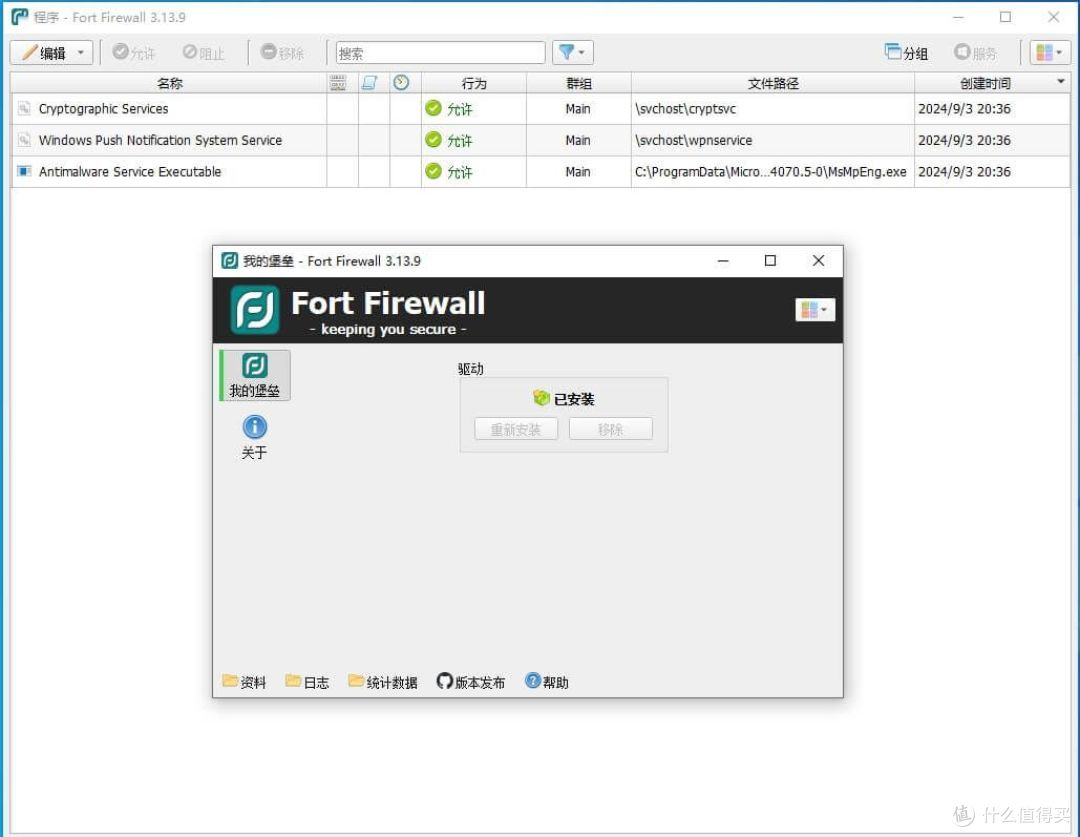Select the 我的堡垒 sidebar icon
This screenshot has height=837, width=1080.
[x=254, y=375]
